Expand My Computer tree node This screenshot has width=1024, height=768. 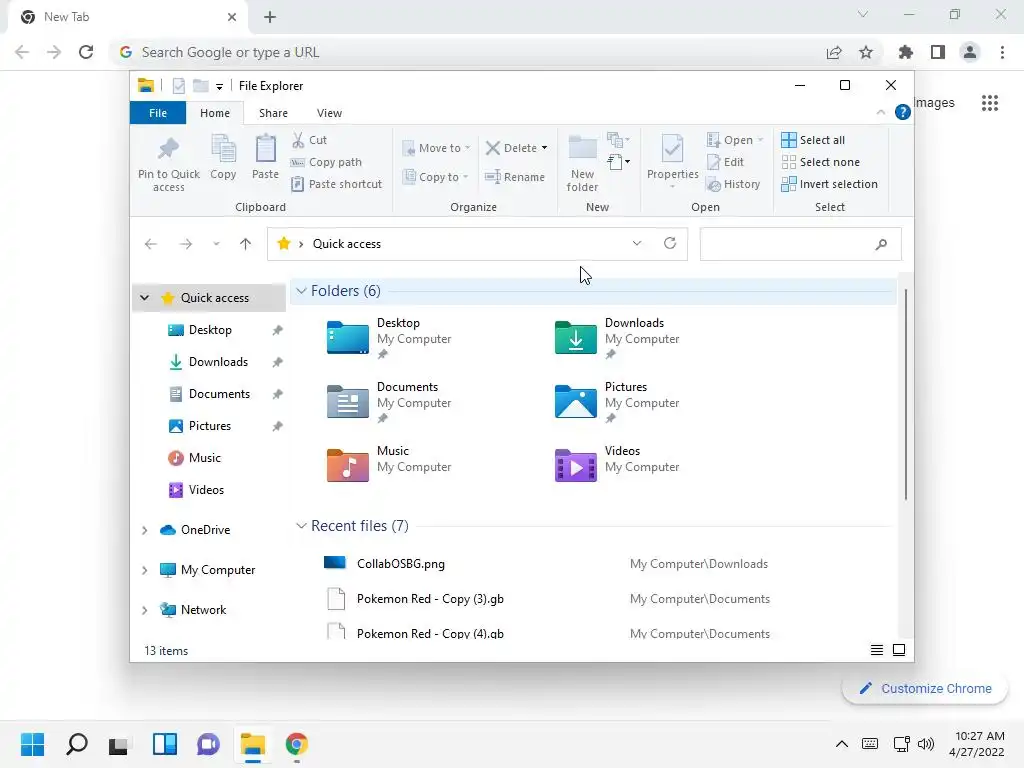[x=144, y=570]
